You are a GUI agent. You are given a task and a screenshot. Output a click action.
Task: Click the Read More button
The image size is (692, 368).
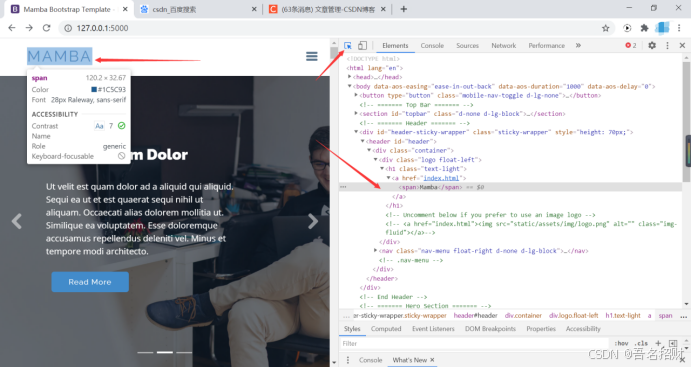(90, 282)
